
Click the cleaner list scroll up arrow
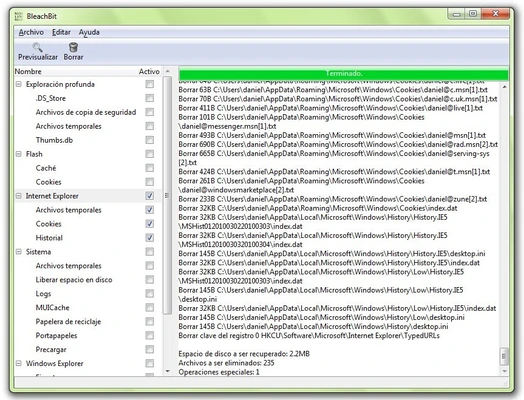pyautogui.click(x=168, y=71)
